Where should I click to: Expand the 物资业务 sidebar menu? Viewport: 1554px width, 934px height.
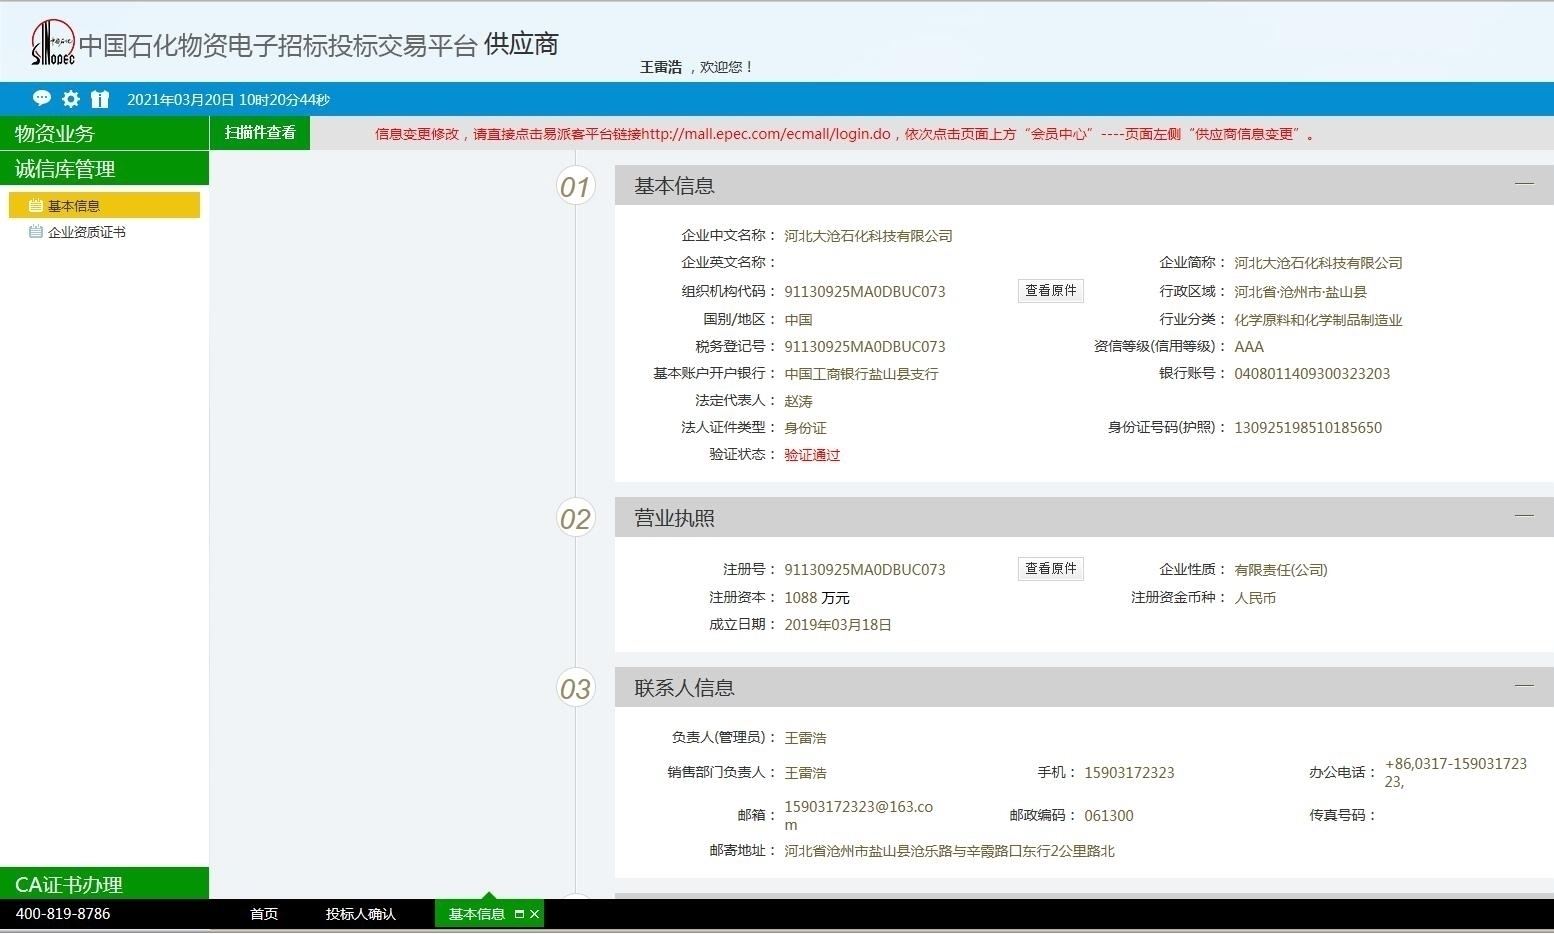click(x=104, y=134)
